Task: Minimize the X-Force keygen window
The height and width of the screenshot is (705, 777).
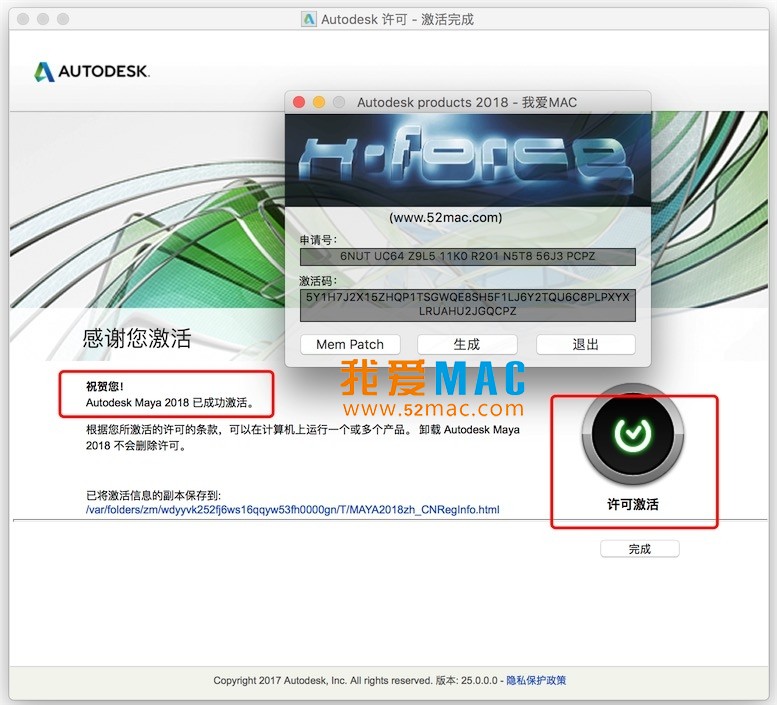Action: coord(319,102)
